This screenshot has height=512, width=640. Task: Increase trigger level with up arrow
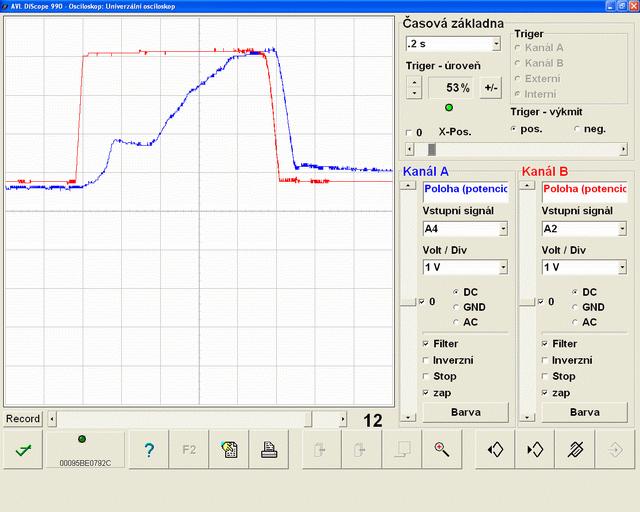(x=414, y=81)
